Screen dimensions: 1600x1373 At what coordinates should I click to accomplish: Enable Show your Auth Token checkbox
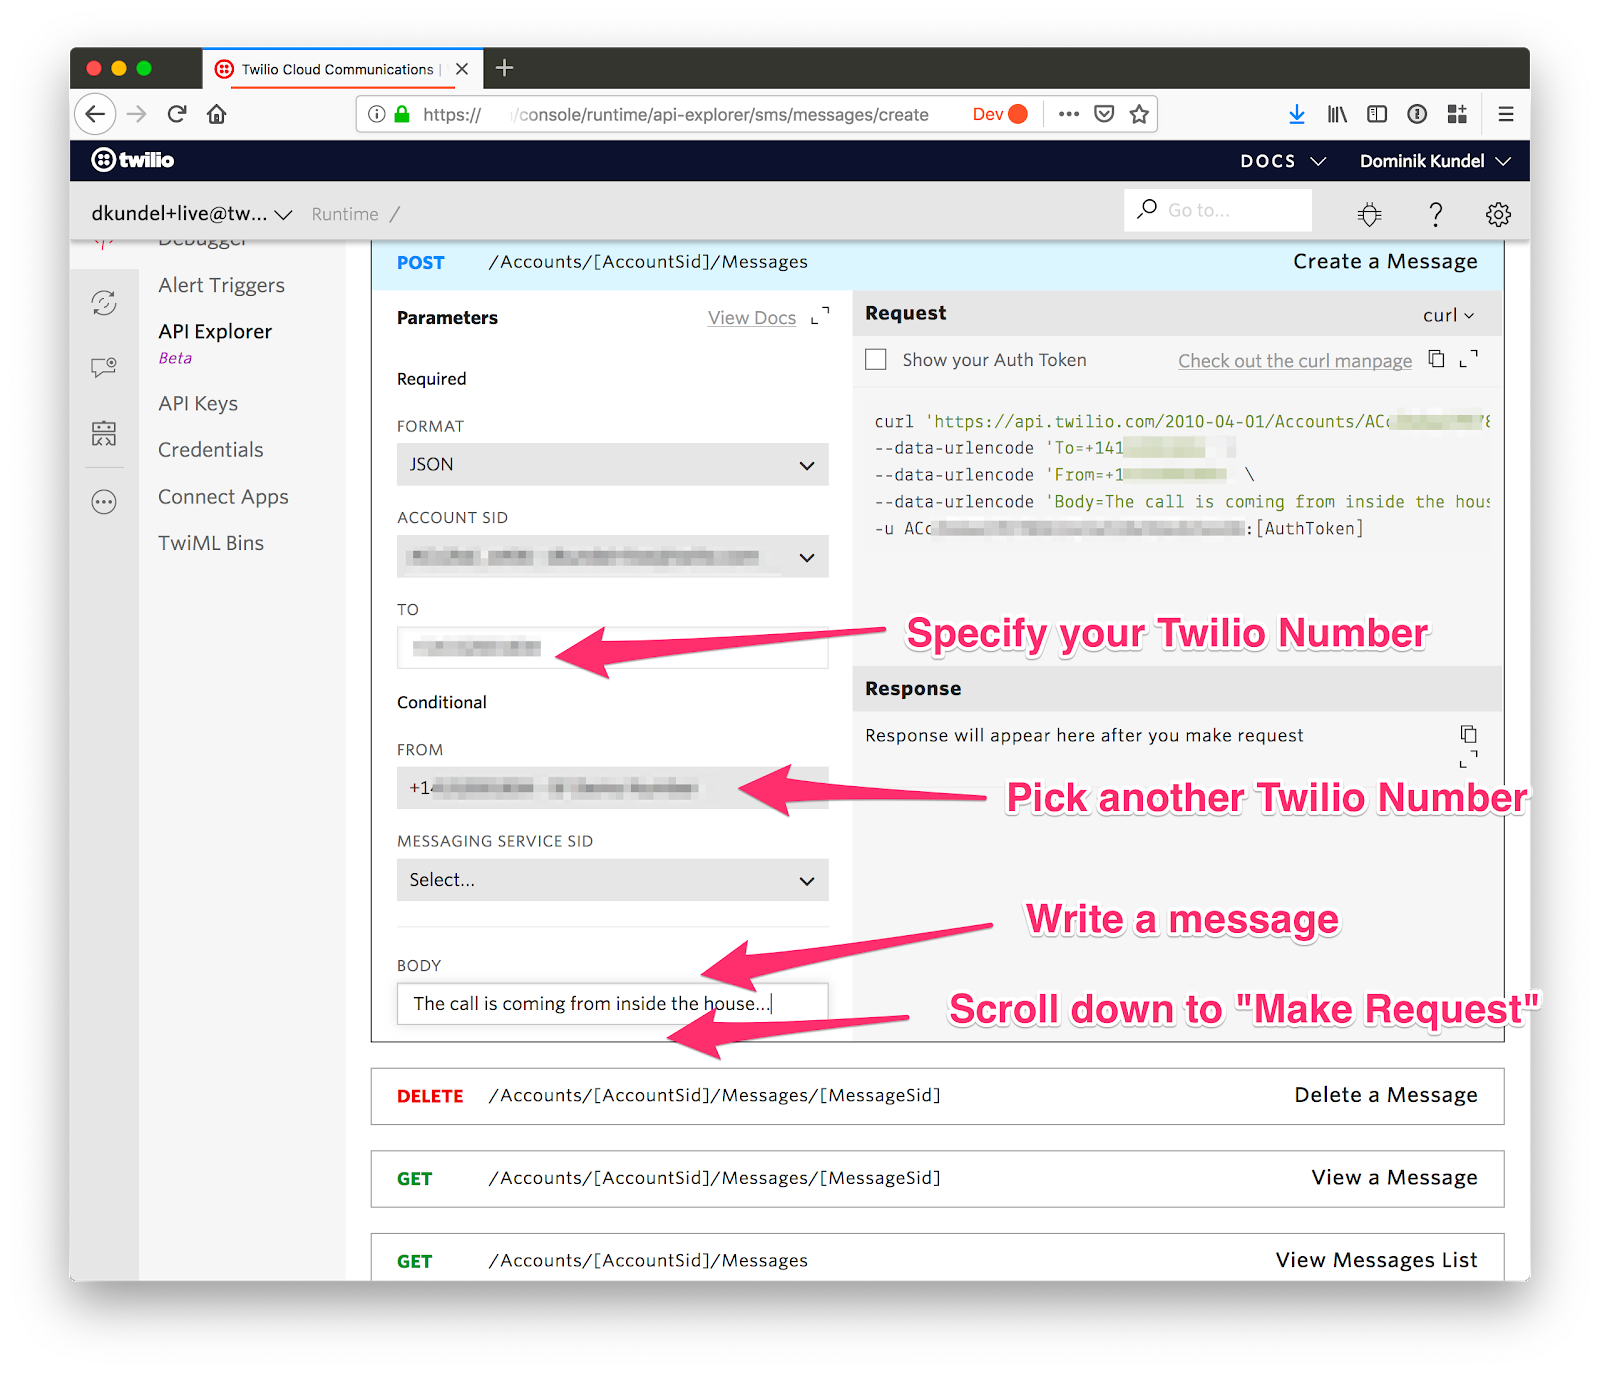tap(876, 359)
